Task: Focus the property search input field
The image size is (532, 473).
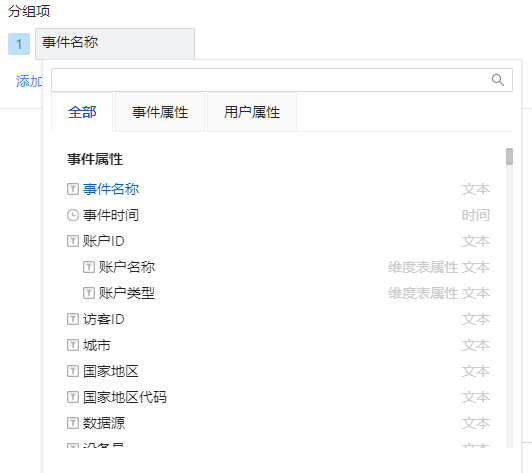Action: (282, 80)
